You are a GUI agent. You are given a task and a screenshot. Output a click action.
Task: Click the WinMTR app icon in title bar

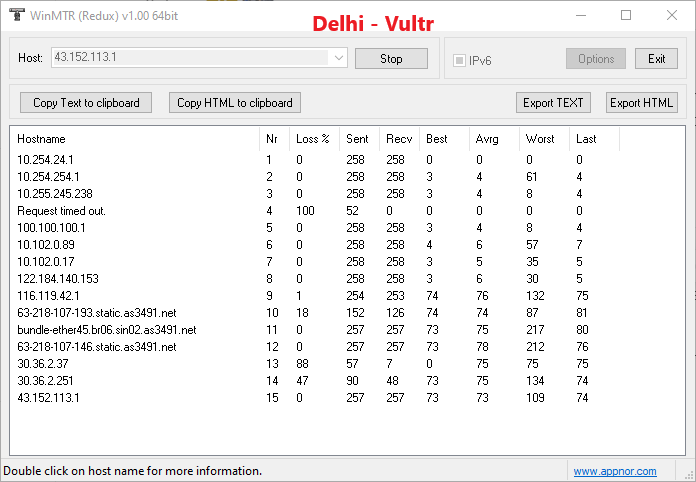click(17, 14)
